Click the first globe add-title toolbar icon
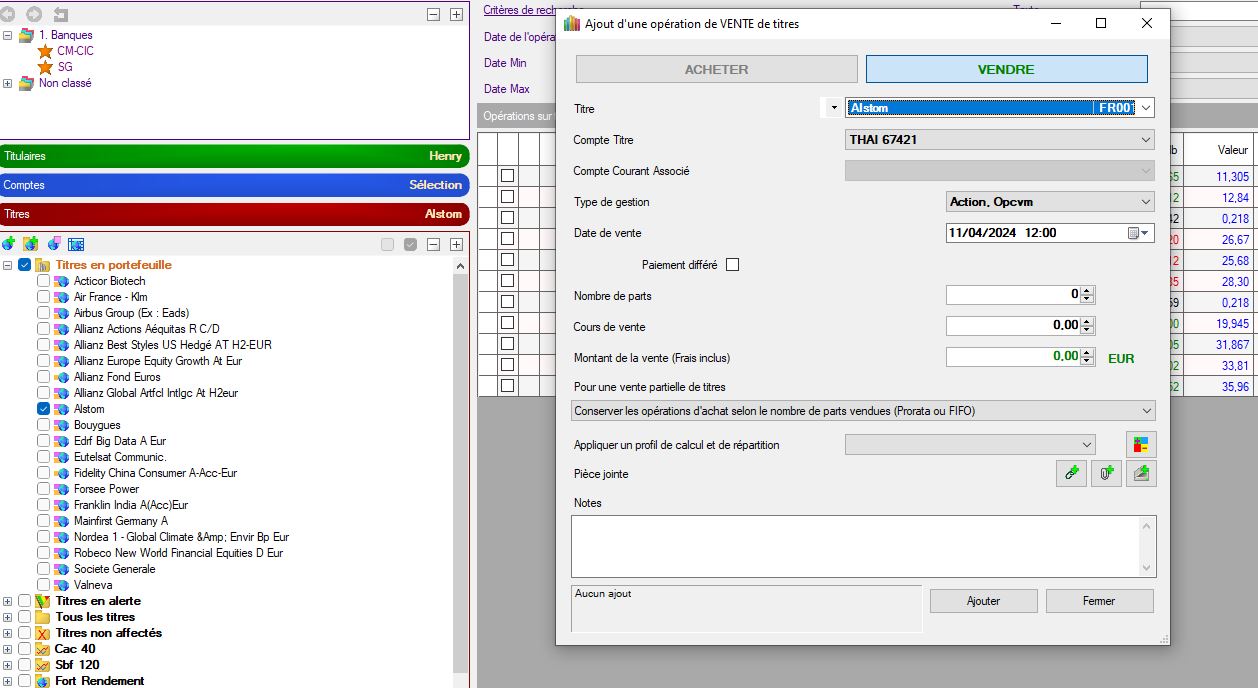The width and height of the screenshot is (1258, 688). point(10,244)
